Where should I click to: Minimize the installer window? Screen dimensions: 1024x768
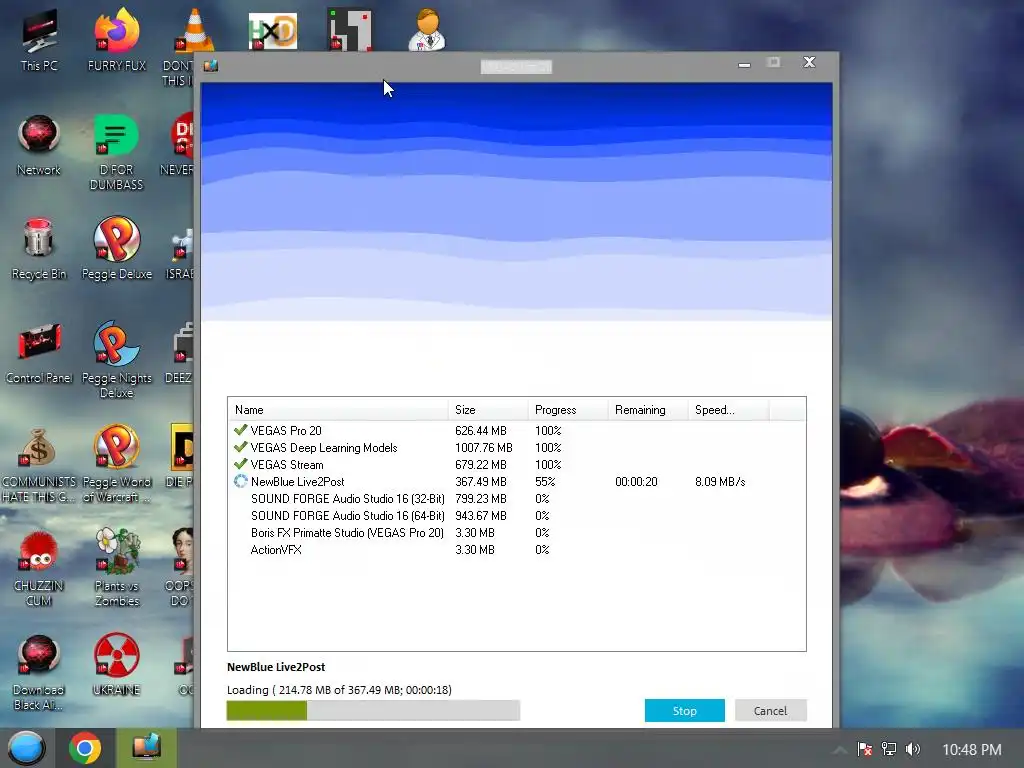(x=744, y=64)
